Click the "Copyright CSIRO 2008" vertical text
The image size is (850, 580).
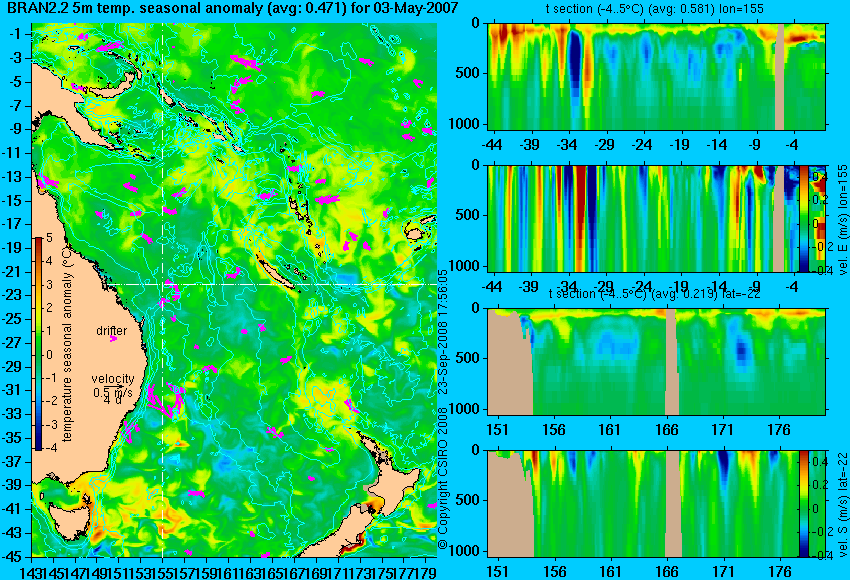[443, 478]
